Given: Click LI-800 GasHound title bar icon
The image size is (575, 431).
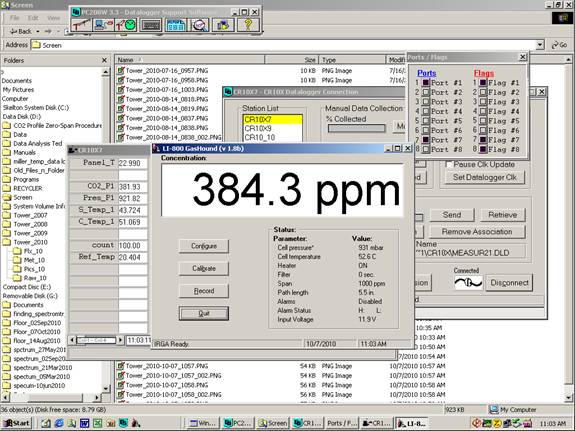Looking at the screenshot, I should [x=157, y=148].
